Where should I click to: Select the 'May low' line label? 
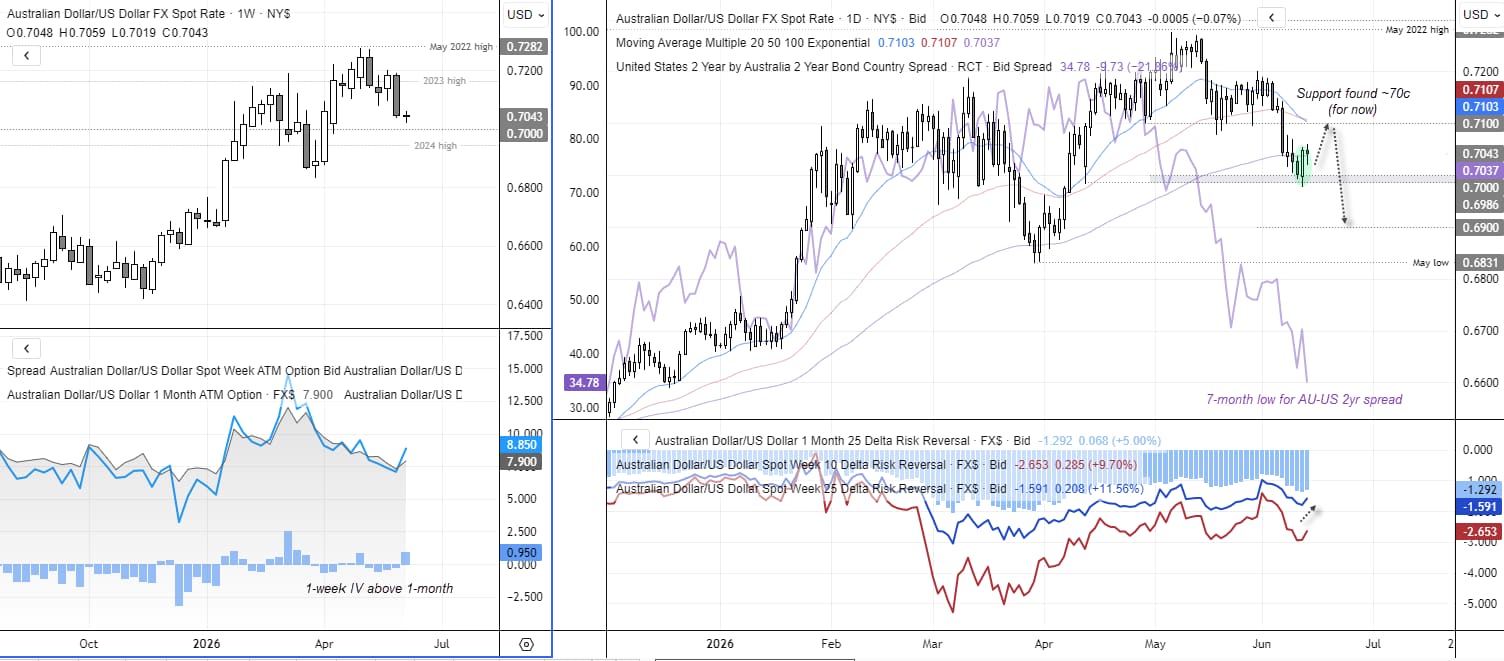click(1431, 263)
